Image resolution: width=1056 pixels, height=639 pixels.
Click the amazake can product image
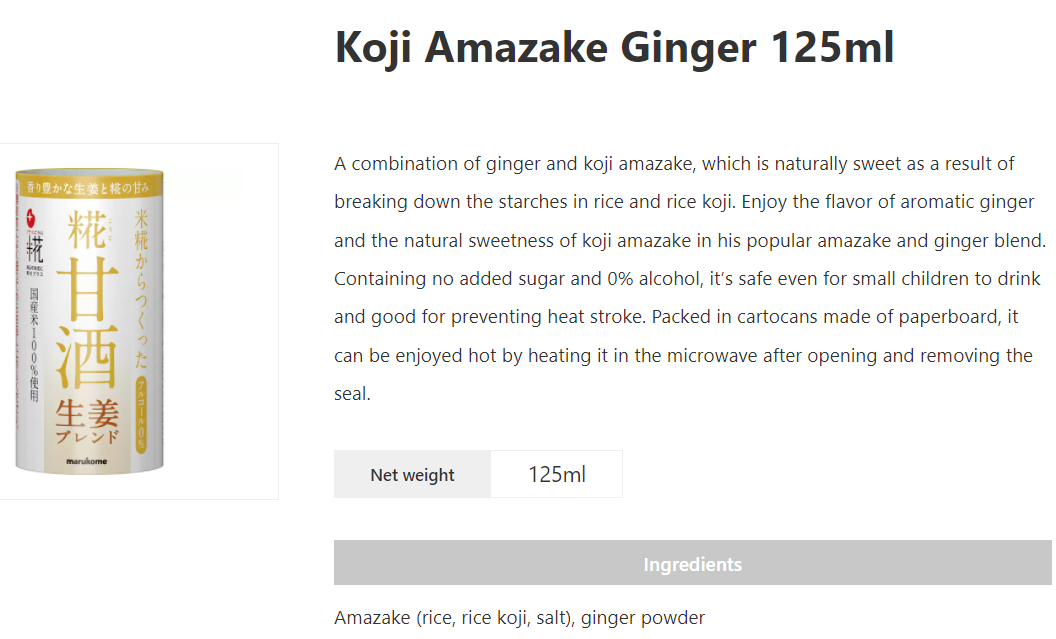(x=89, y=321)
